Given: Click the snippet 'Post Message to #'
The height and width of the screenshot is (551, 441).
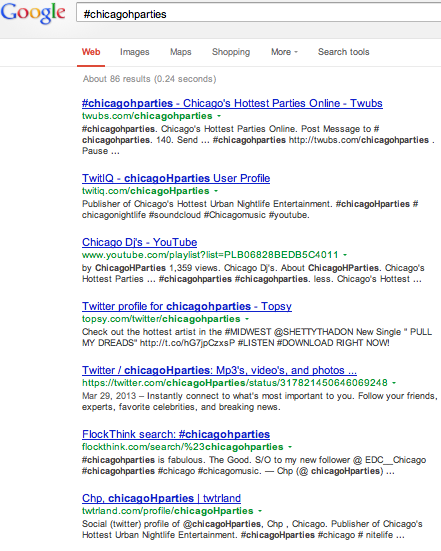Looking at the screenshot, I should tap(340, 129).
